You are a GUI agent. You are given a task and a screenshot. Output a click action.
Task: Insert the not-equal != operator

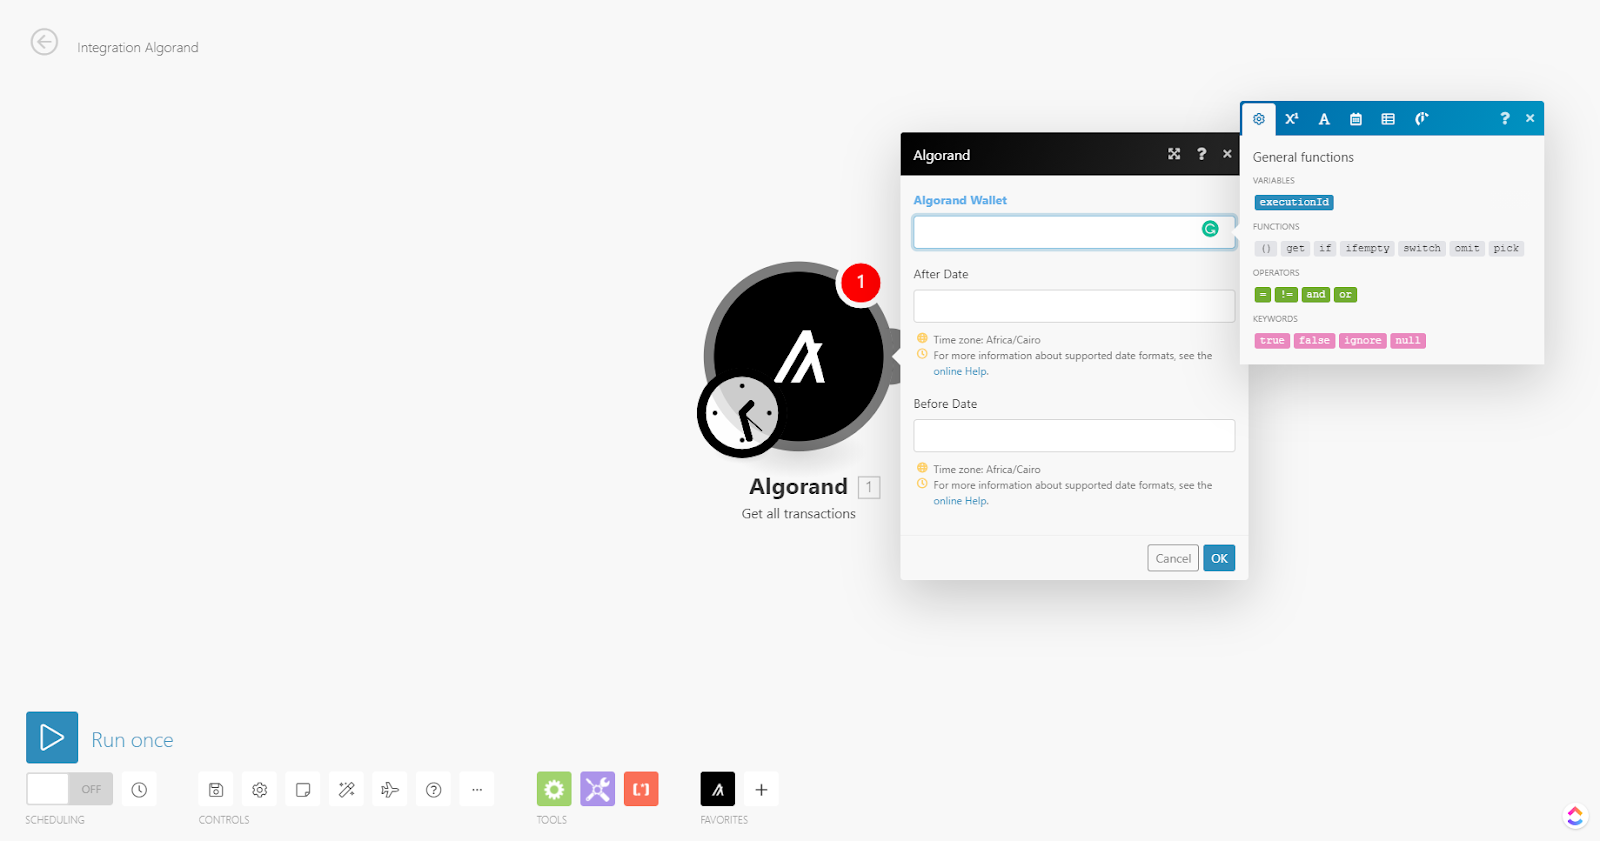[1286, 294]
